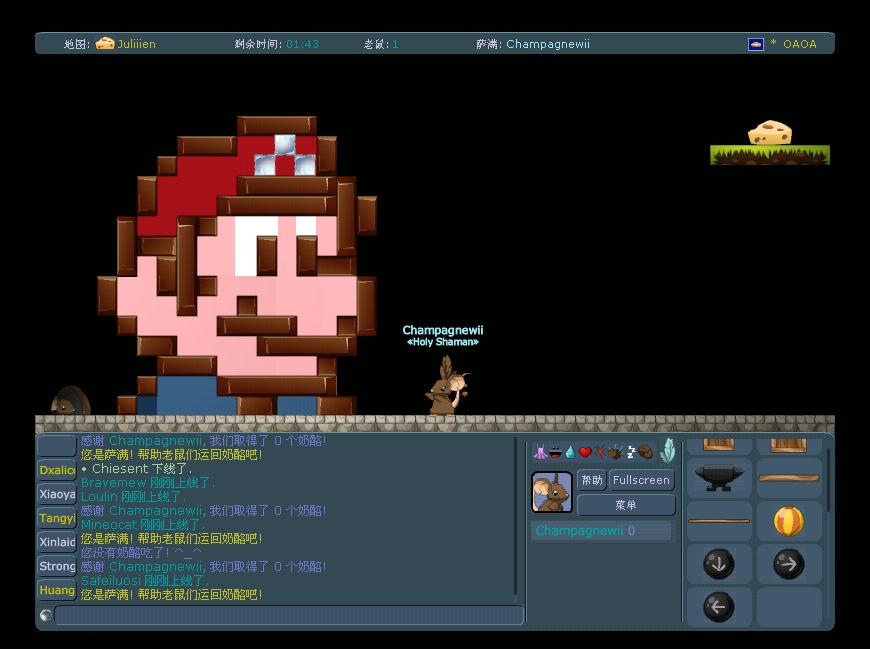Open the Xiaoya chat tab
The width and height of the screenshot is (870, 649).
[x=57, y=494]
